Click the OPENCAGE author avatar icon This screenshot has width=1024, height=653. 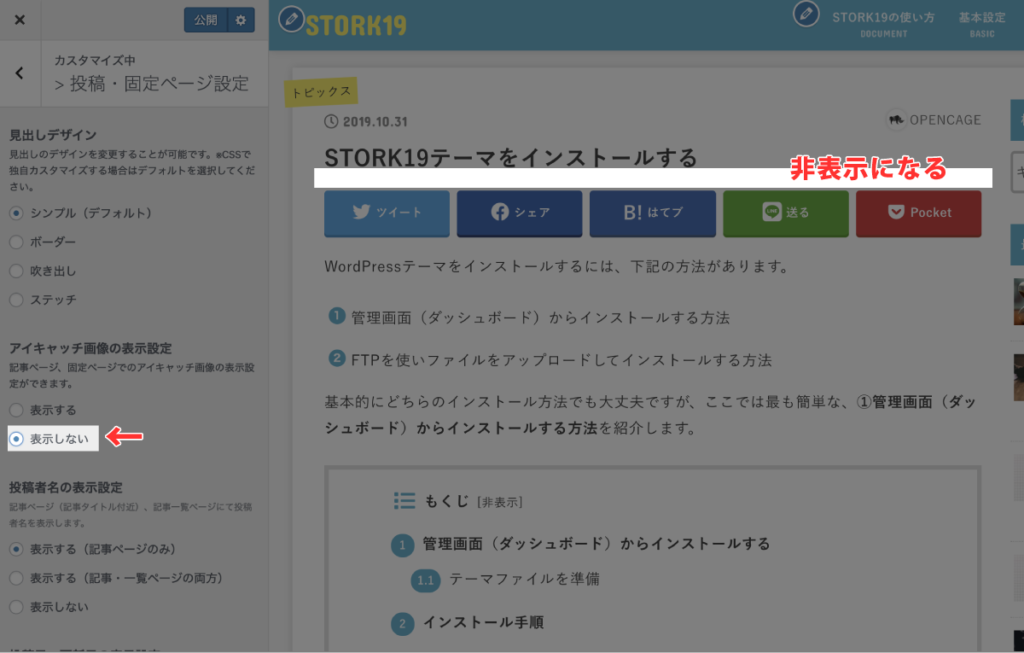[895, 119]
